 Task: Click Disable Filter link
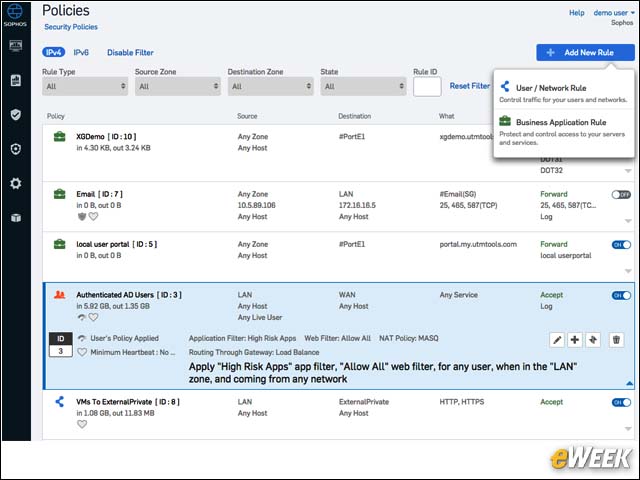tap(130, 52)
